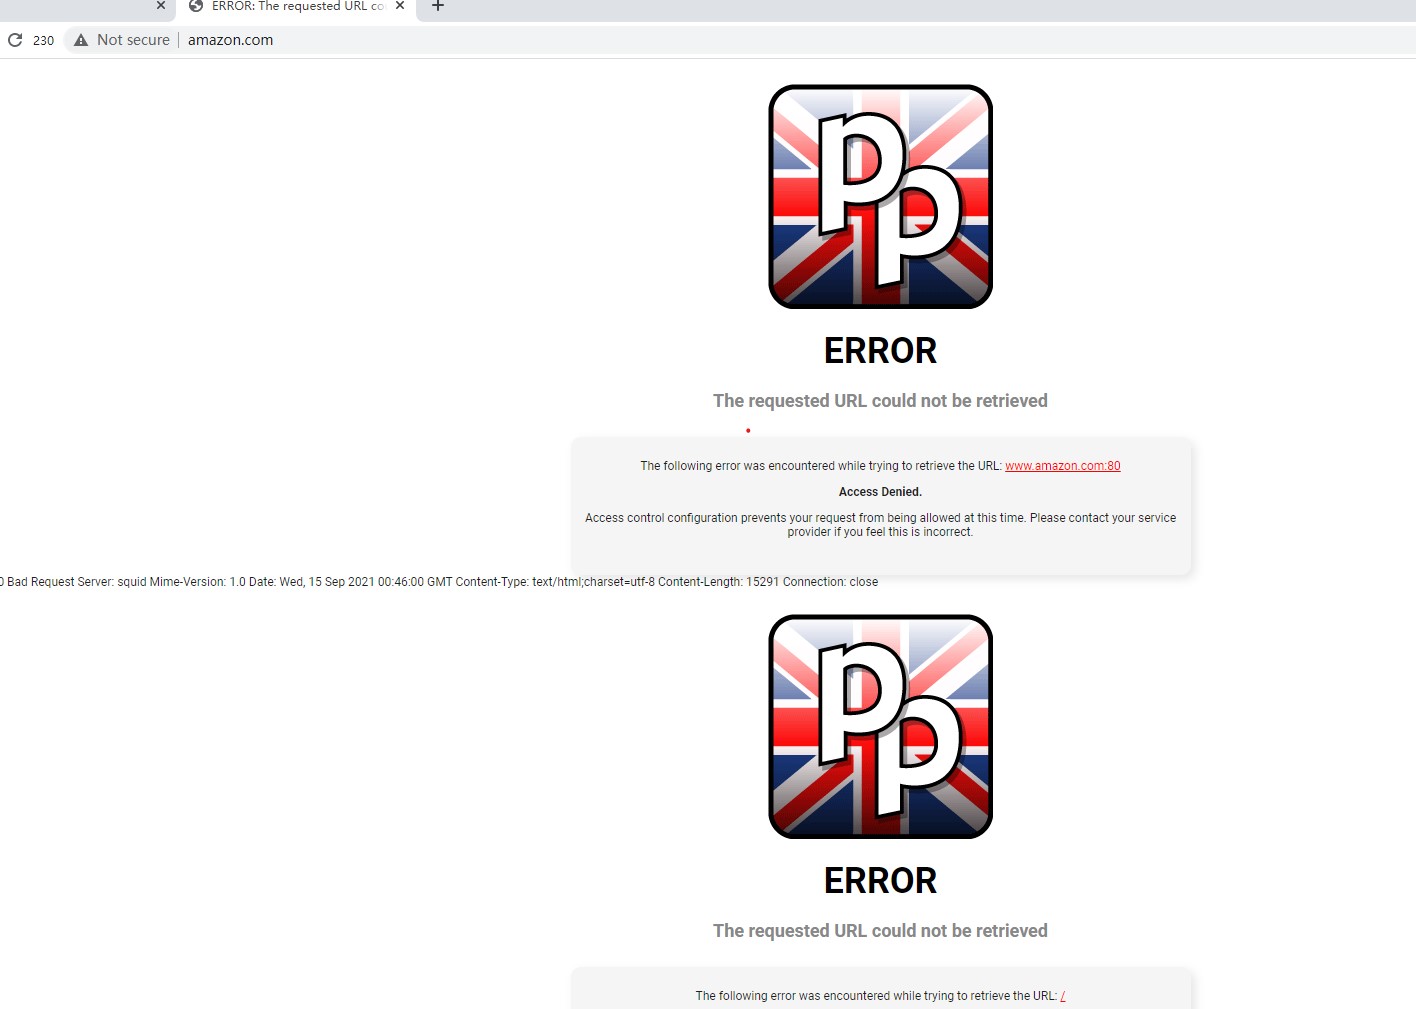Click the globe favicon on the ERROR tab
This screenshot has width=1416, height=1009.
point(196,6)
